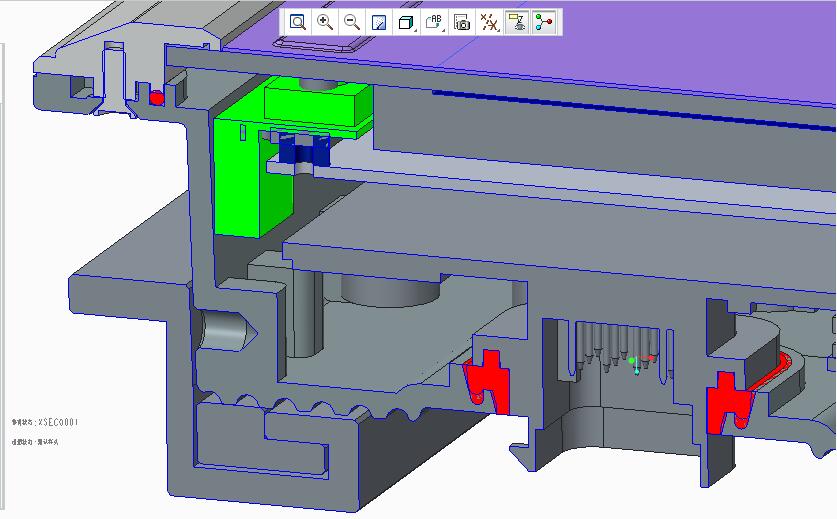The image size is (837, 519).
Task: Click the Zoom Out magnifier icon
Action: tap(352, 22)
